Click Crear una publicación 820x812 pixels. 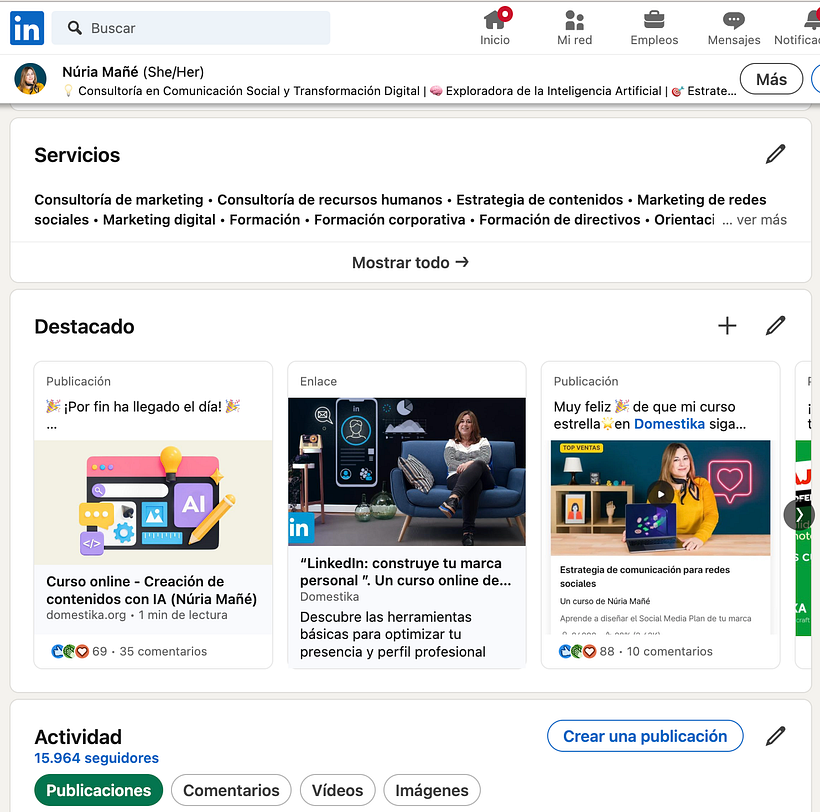[645, 736]
